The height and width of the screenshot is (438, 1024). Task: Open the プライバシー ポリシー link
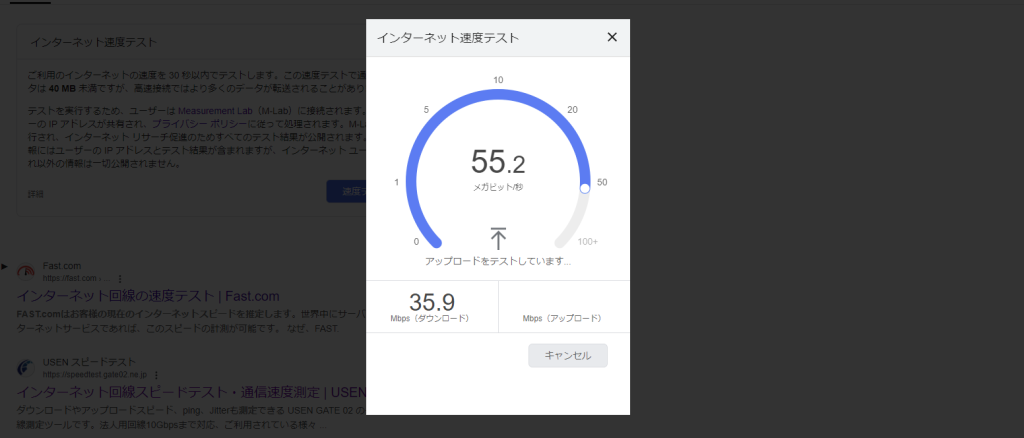coord(199,123)
